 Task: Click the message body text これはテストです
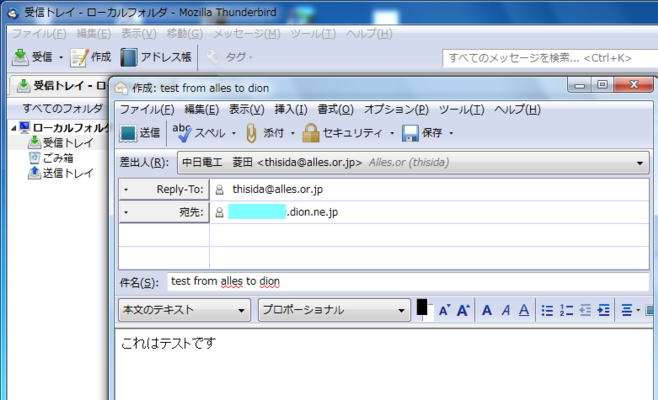(168, 343)
